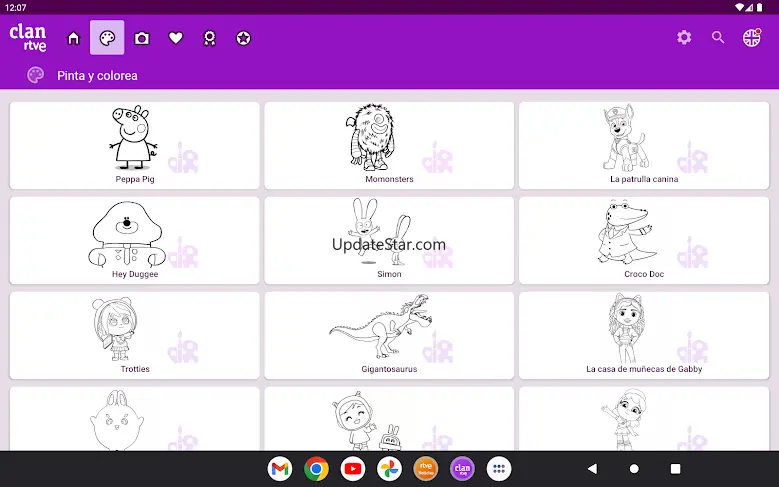
Task: Launch the orange RTVE app in taskbar
Action: click(426, 469)
